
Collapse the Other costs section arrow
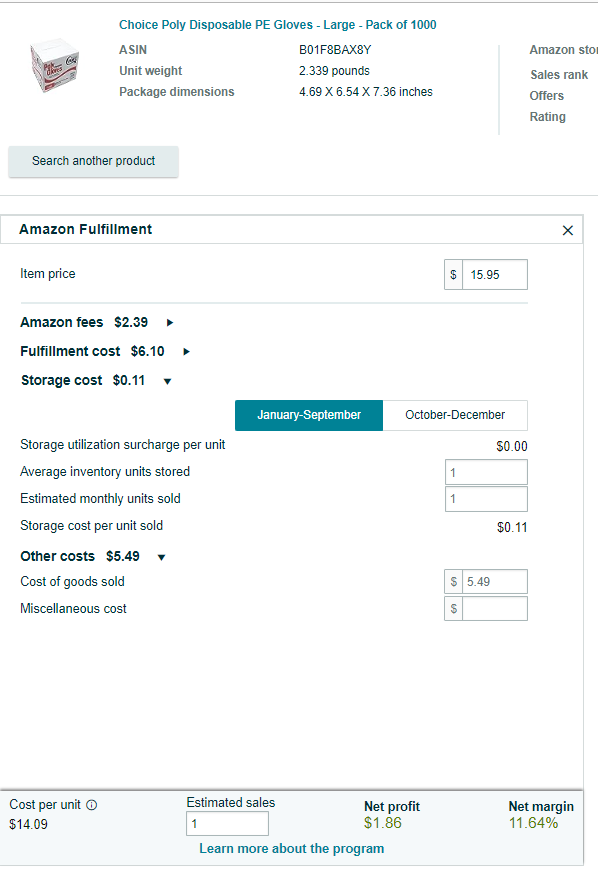[161, 557]
